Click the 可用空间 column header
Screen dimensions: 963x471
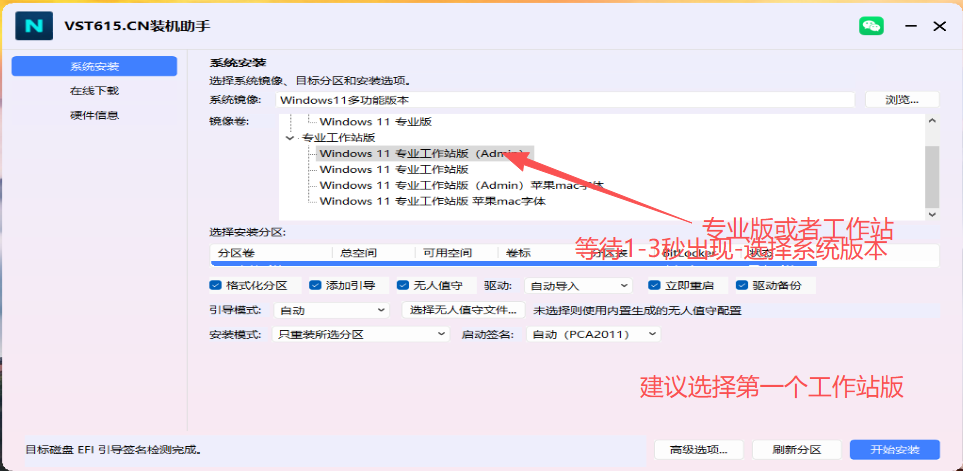(457, 253)
